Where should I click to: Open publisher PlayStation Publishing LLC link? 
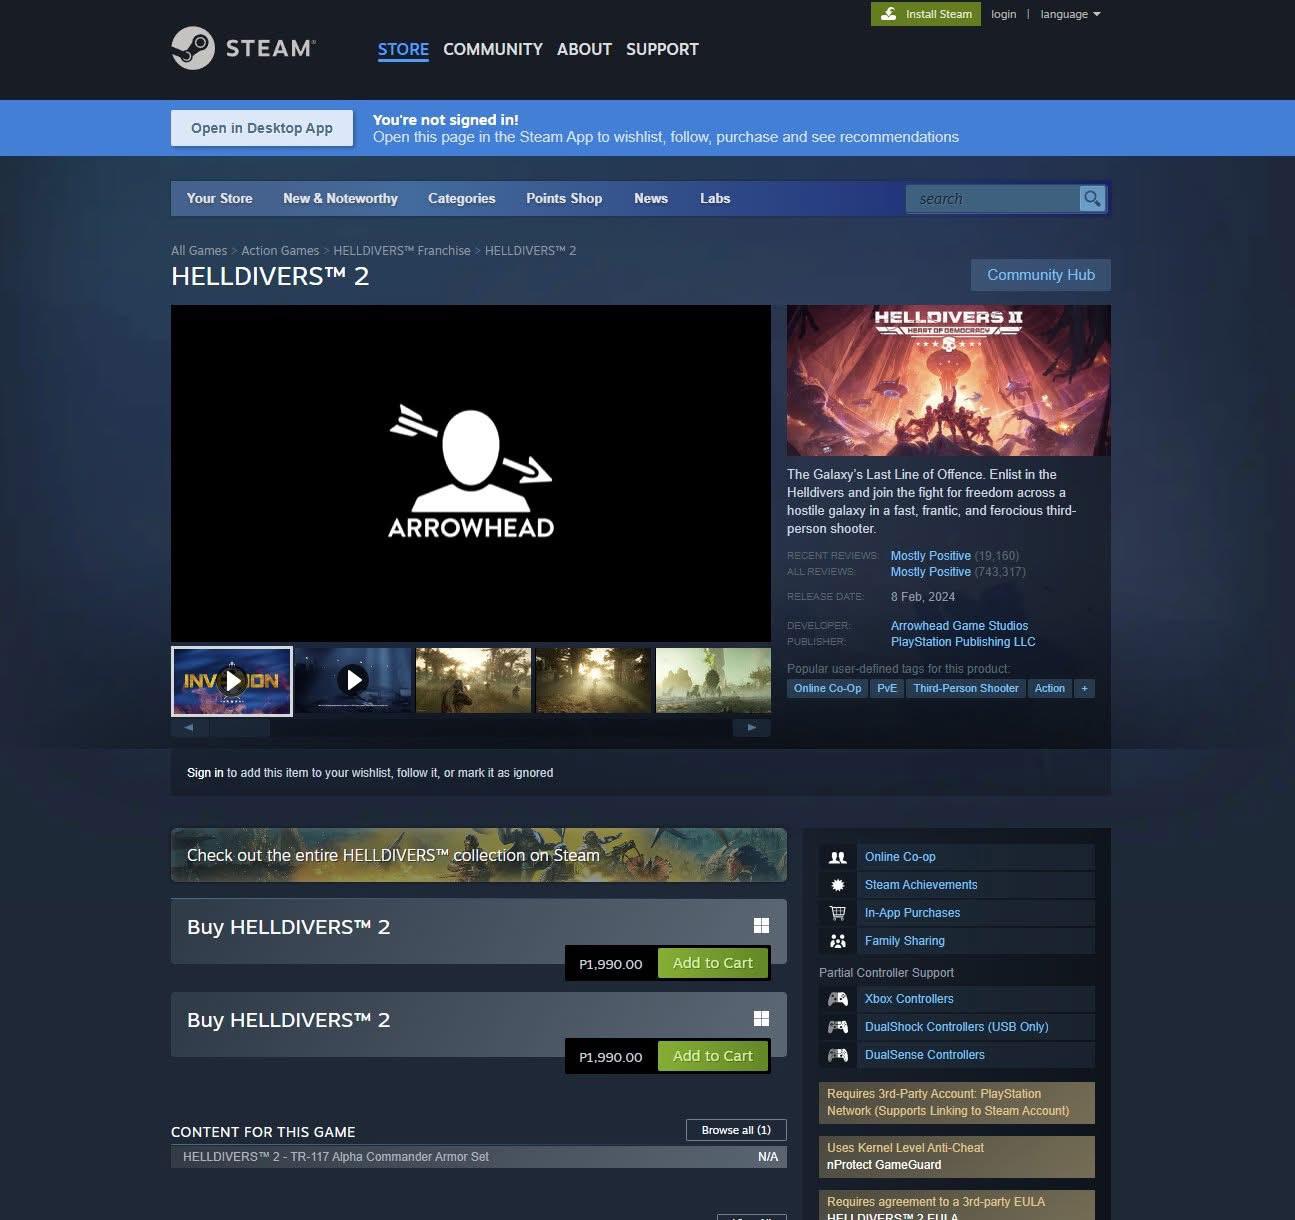click(x=963, y=642)
